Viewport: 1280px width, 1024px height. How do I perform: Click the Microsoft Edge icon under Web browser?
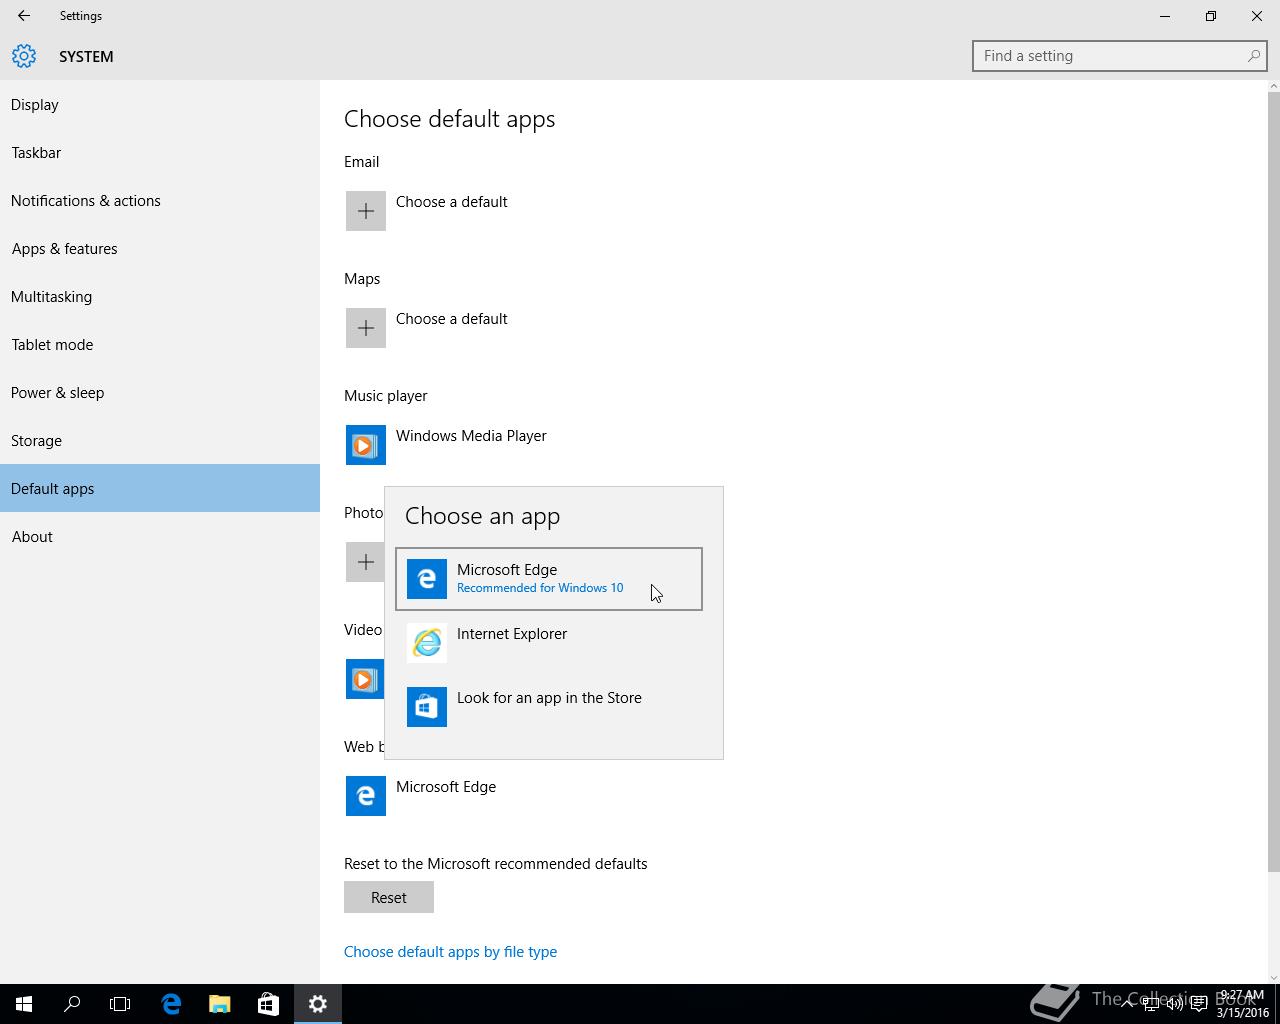tap(366, 796)
